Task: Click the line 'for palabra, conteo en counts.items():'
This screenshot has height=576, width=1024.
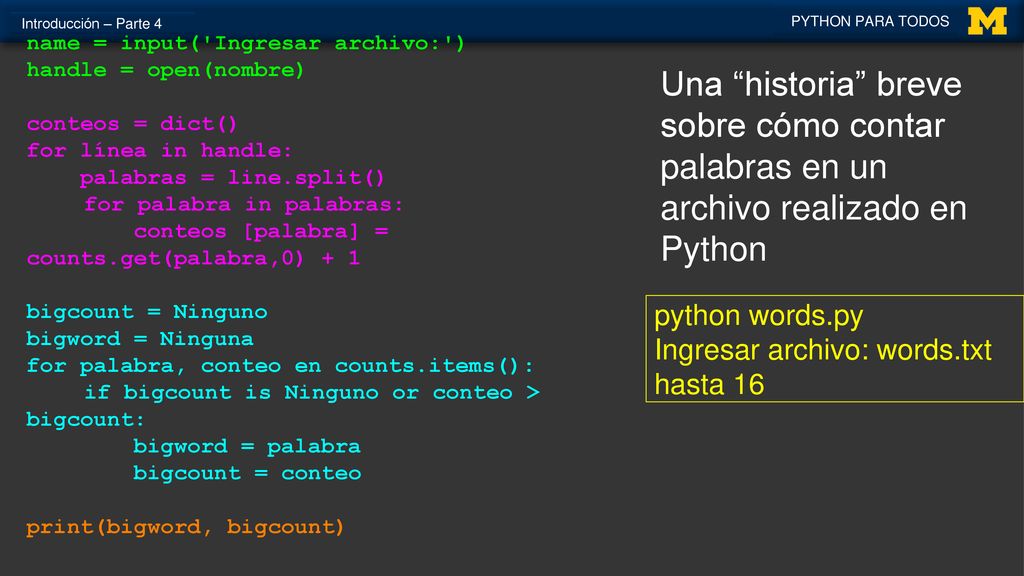Action: (280, 366)
